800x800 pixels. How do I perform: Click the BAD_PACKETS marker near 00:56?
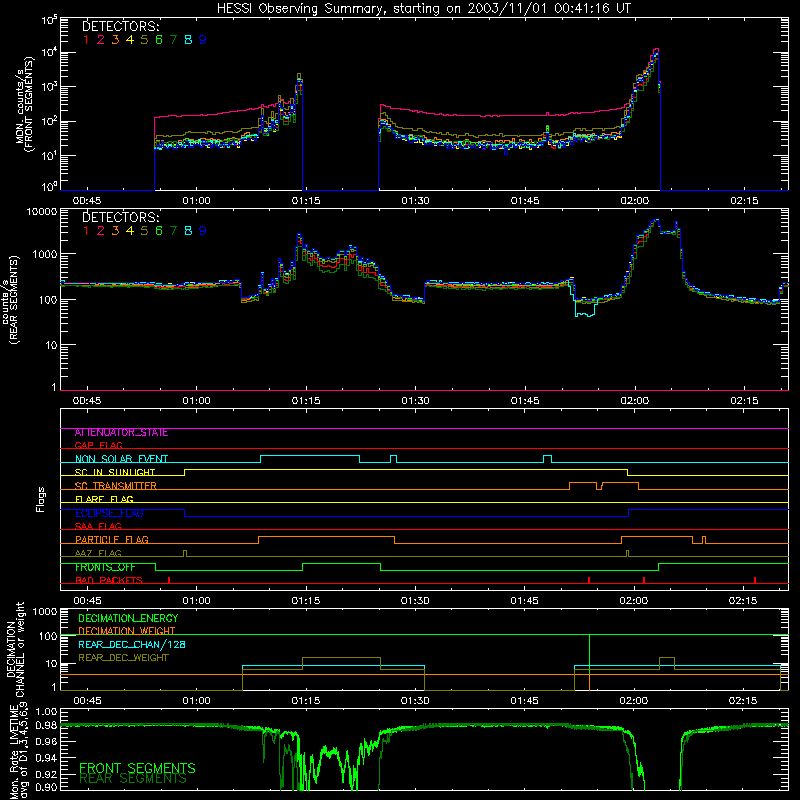[169, 580]
